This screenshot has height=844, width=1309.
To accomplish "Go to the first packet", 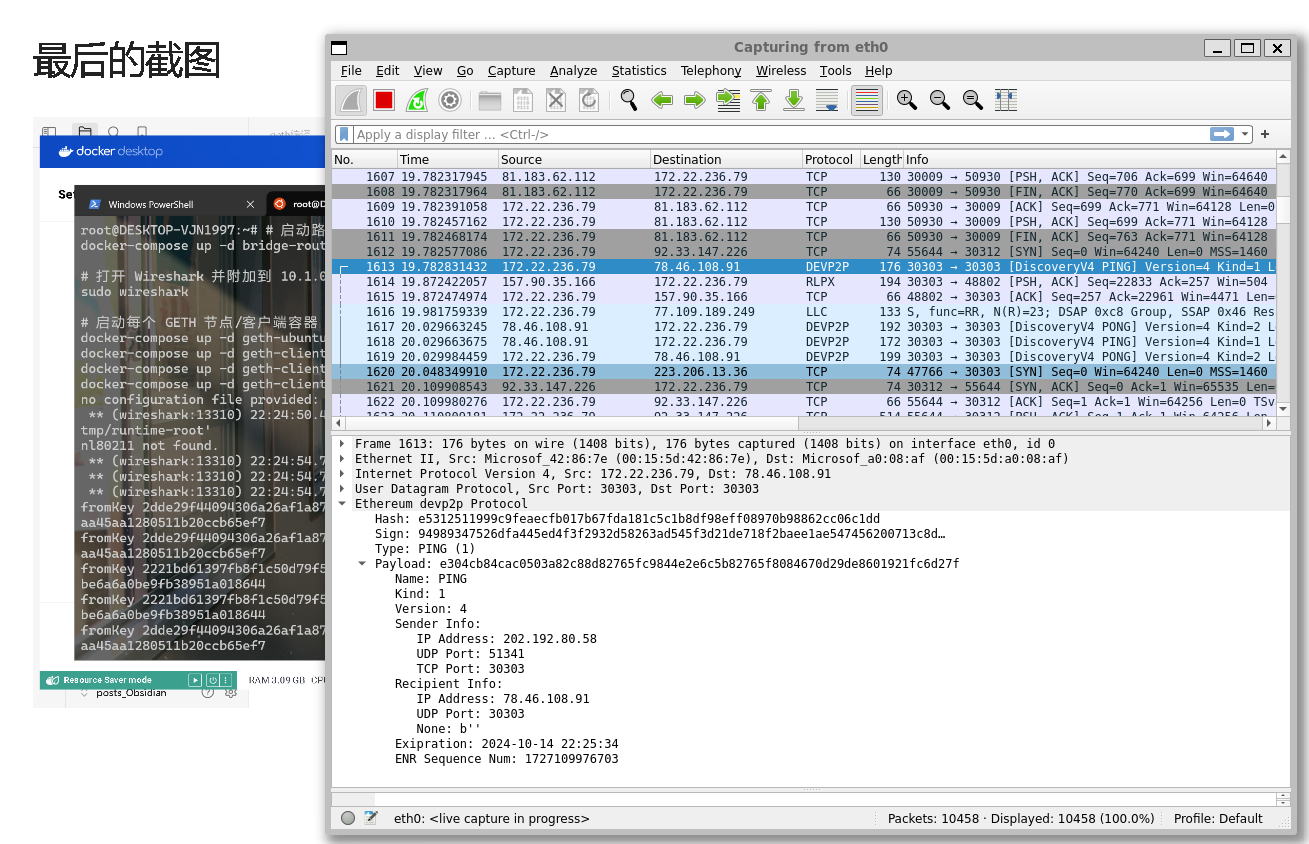I will [x=761, y=100].
